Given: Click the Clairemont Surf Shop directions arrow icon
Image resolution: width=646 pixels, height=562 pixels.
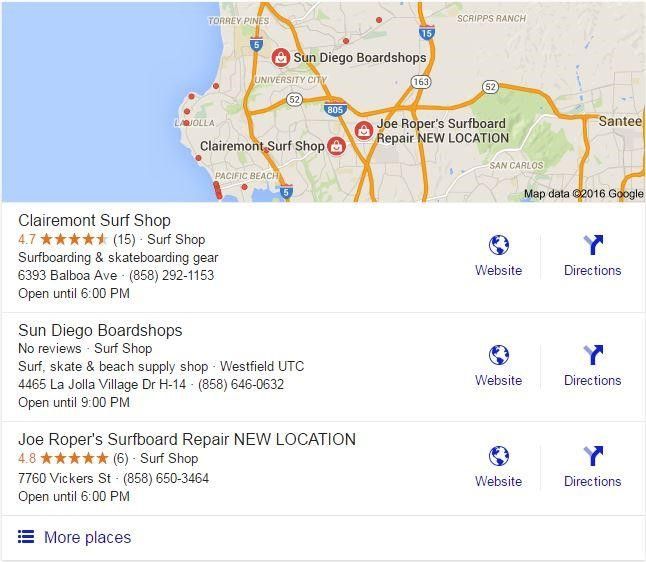Looking at the screenshot, I should coord(592,245).
